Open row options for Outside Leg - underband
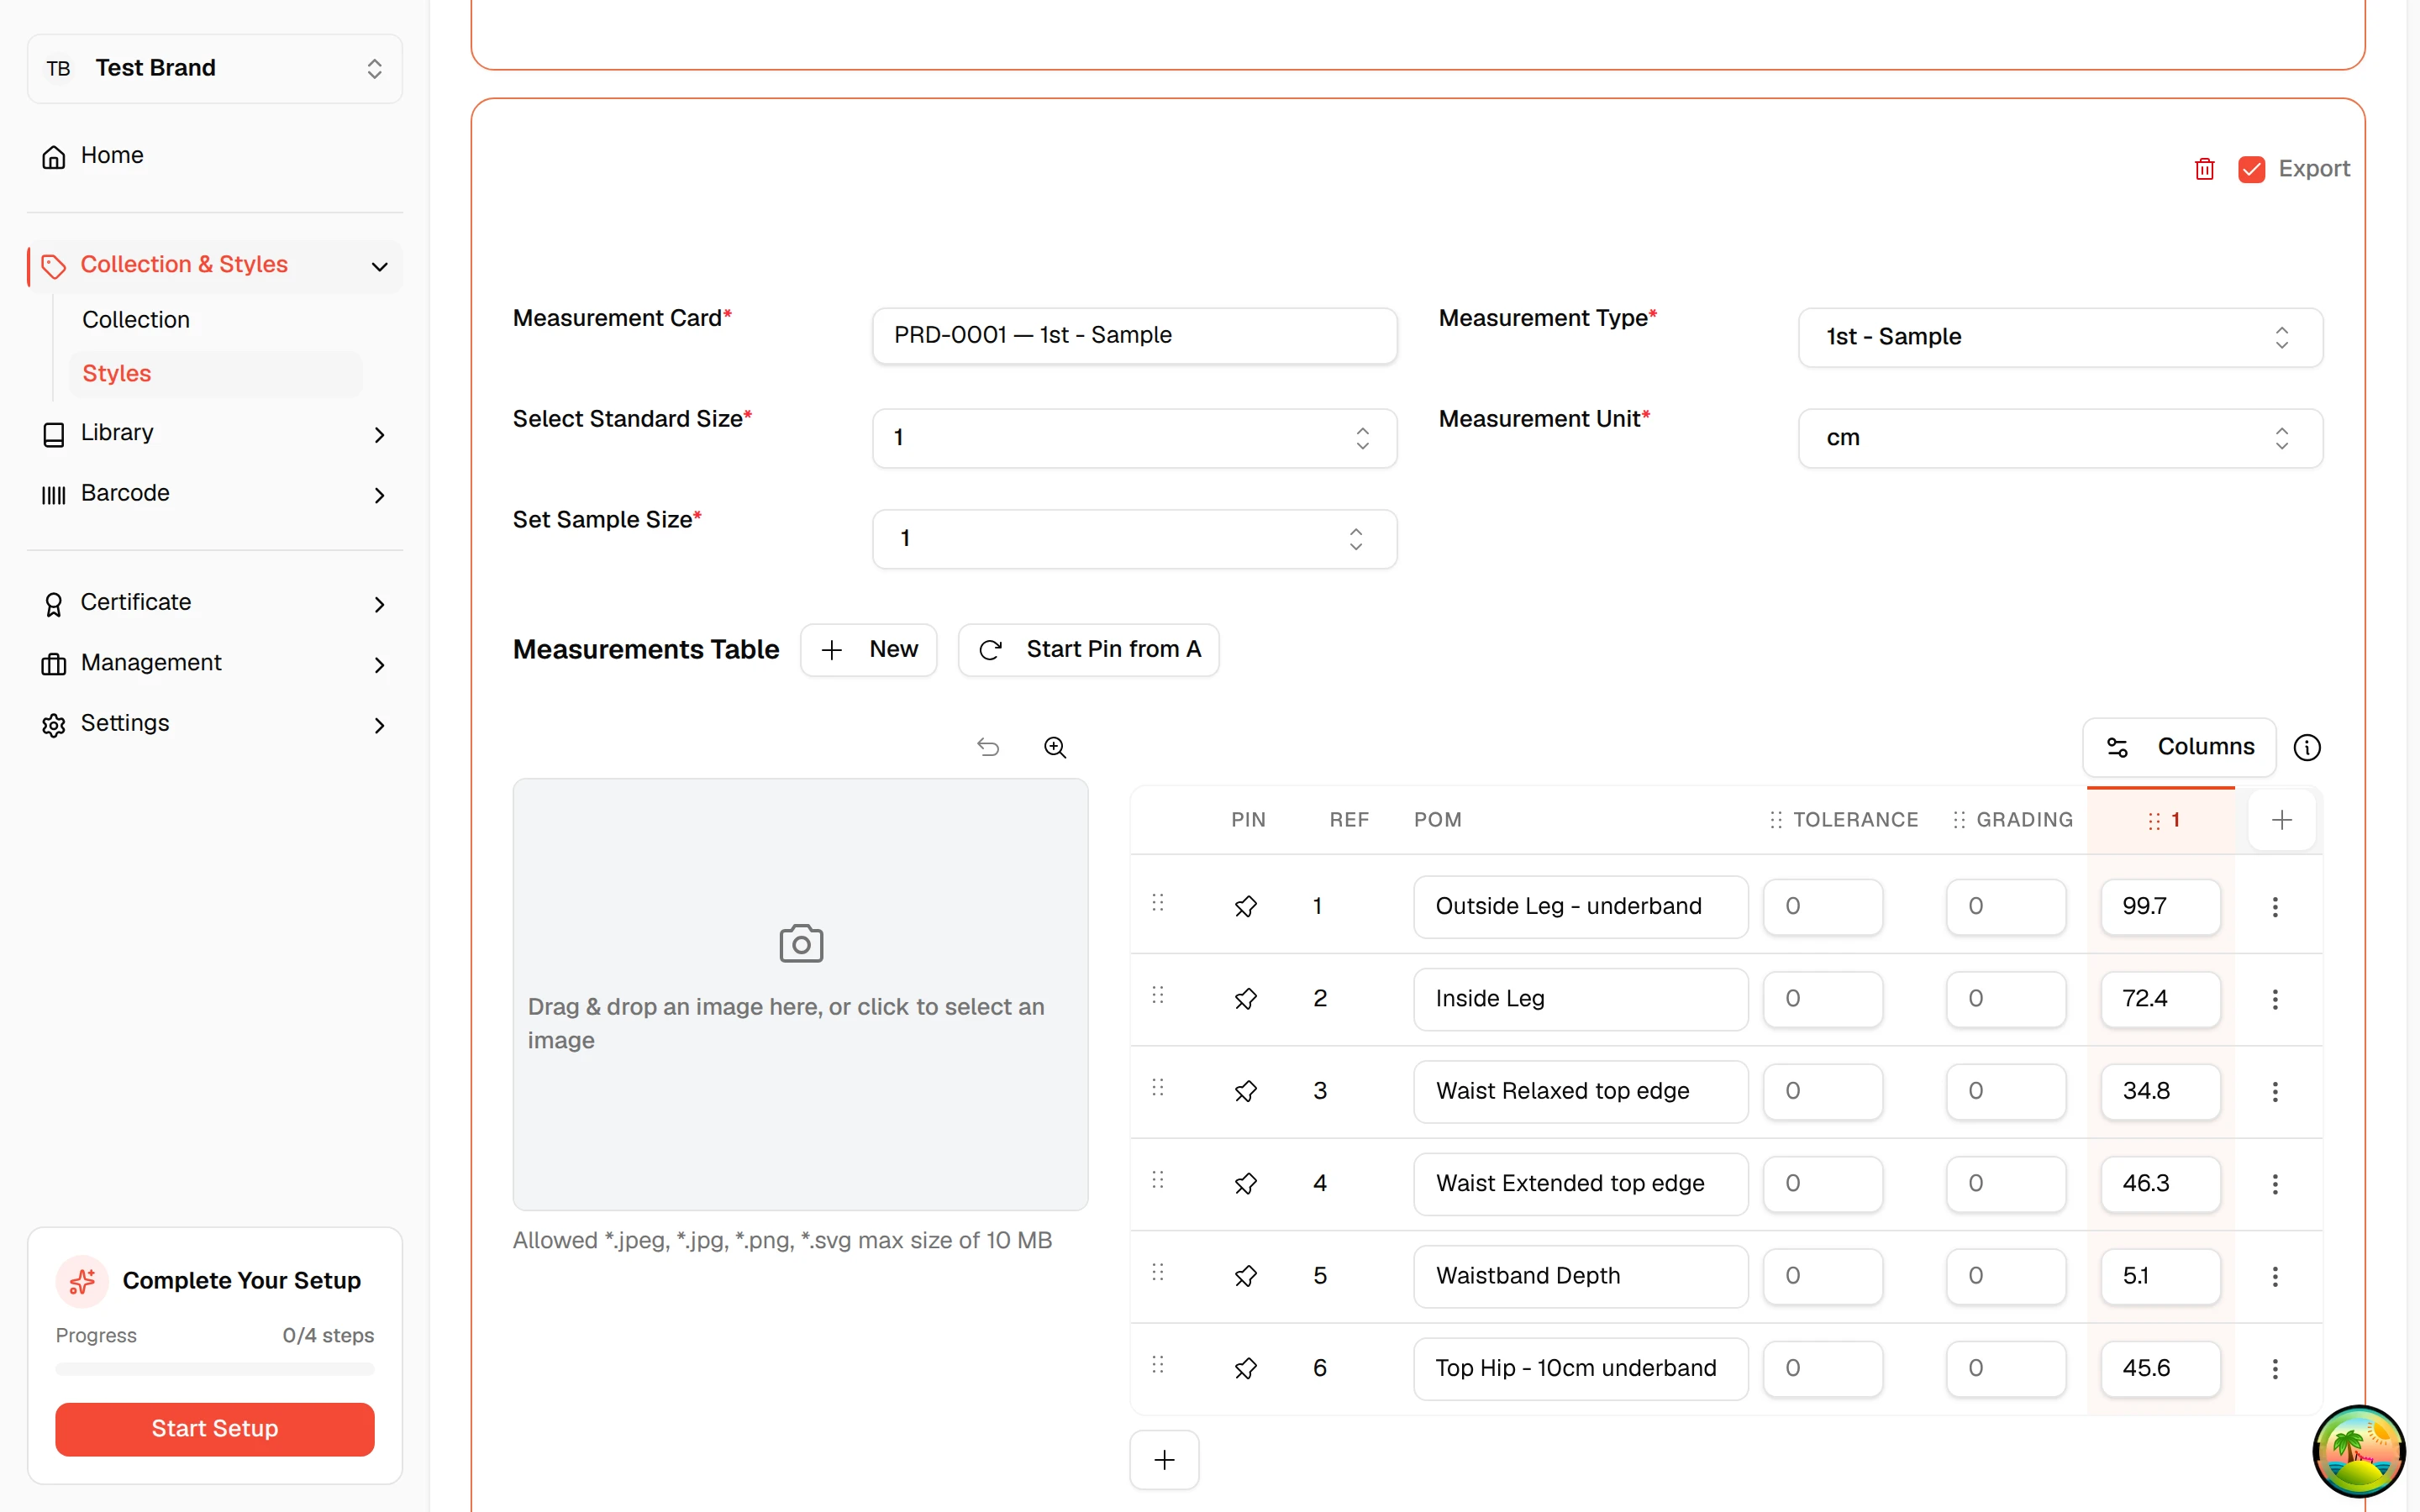 point(2275,906)
